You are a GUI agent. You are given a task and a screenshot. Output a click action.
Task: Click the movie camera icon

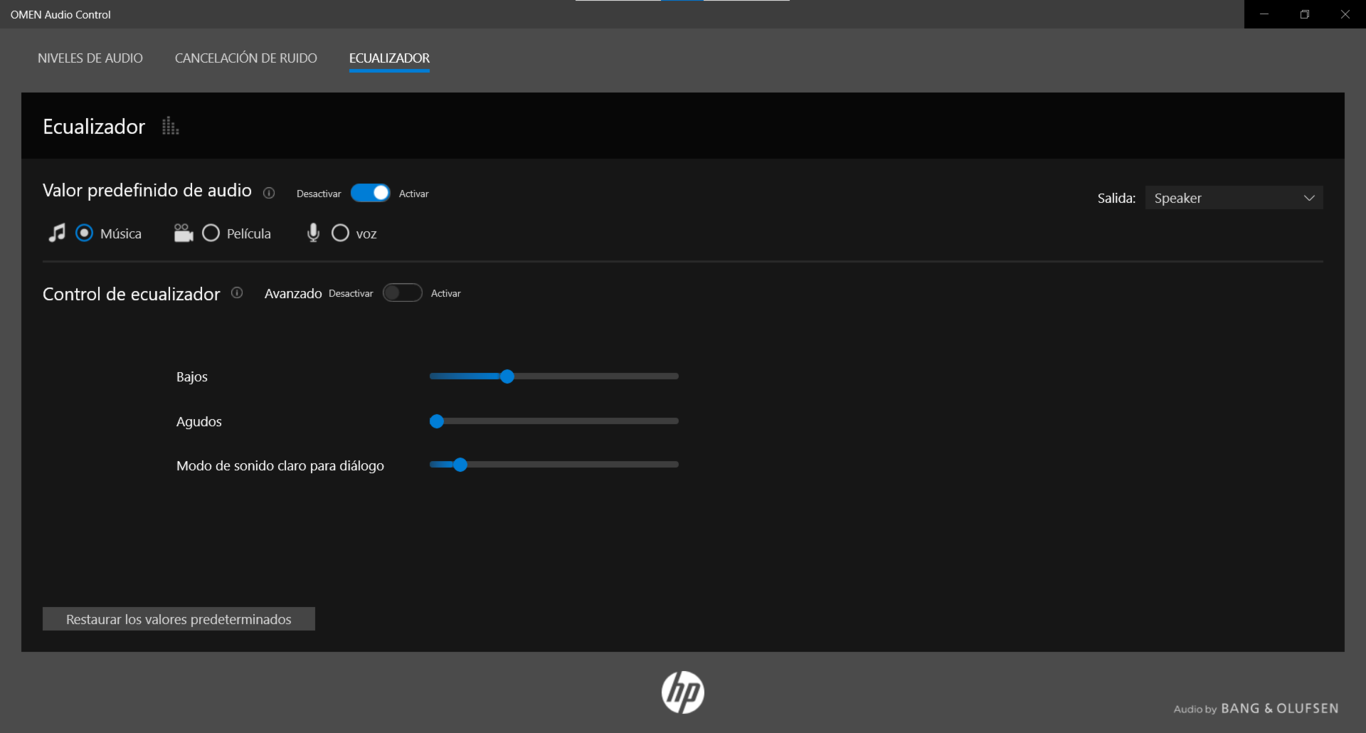point(183,233)
